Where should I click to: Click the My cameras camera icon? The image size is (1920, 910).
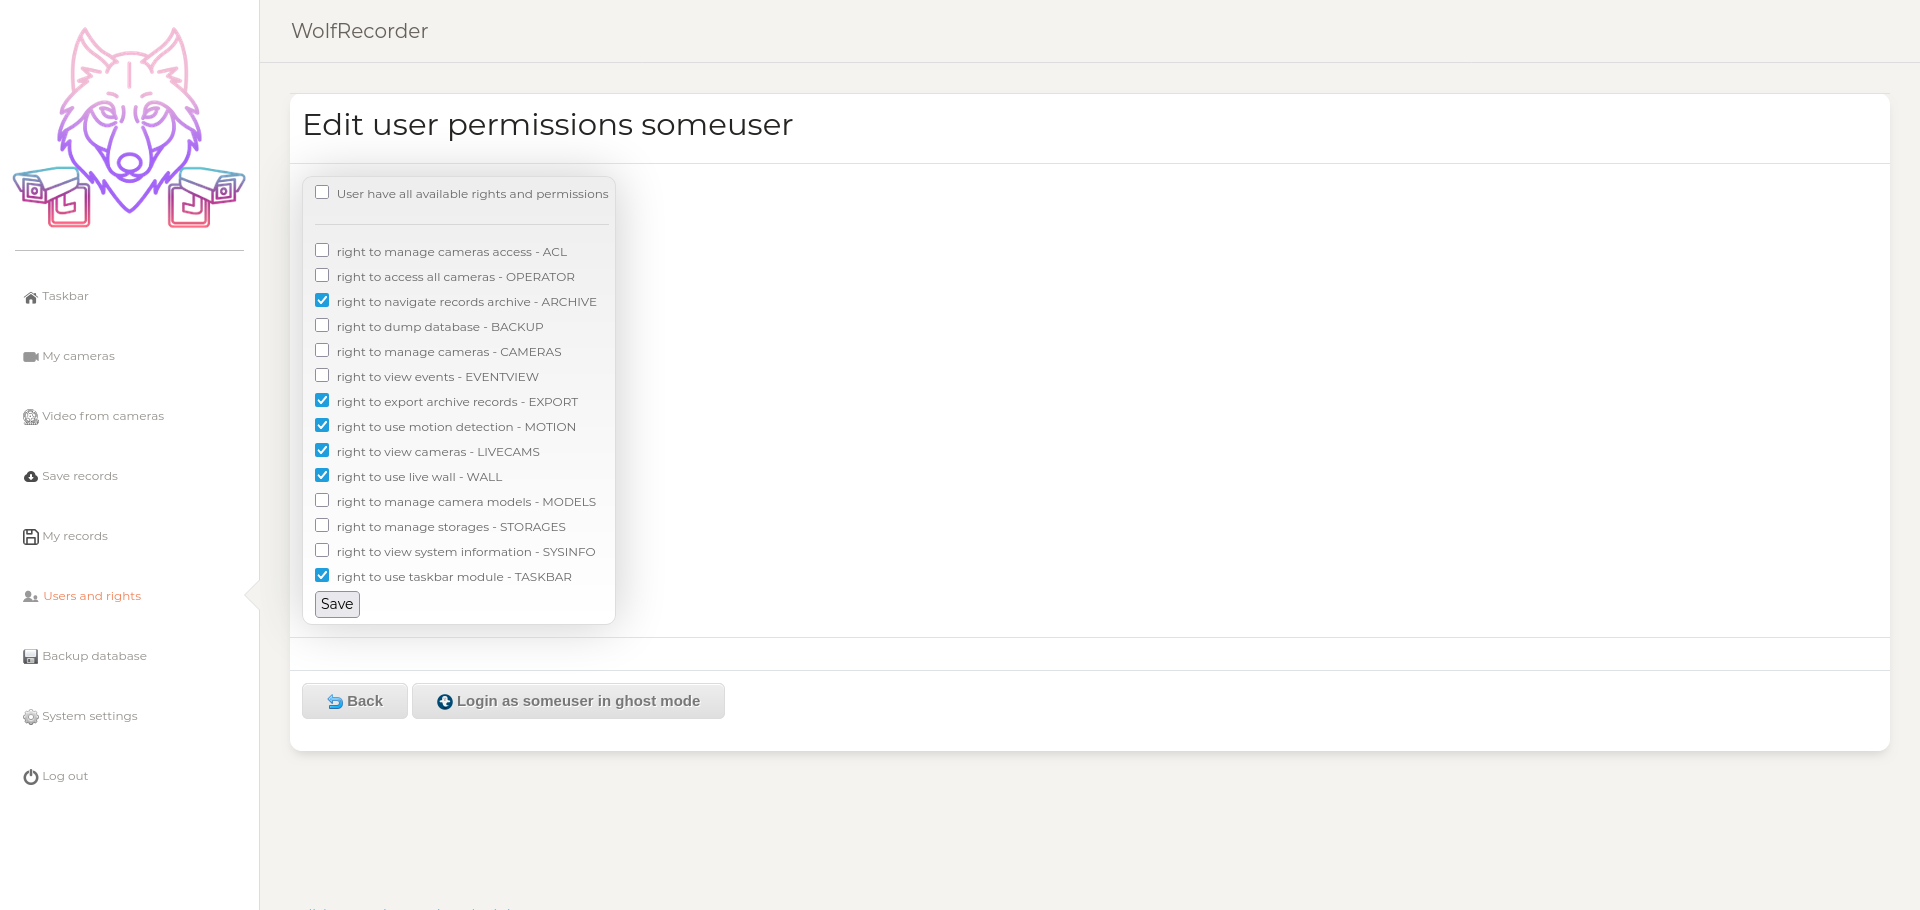pos(31,357)
